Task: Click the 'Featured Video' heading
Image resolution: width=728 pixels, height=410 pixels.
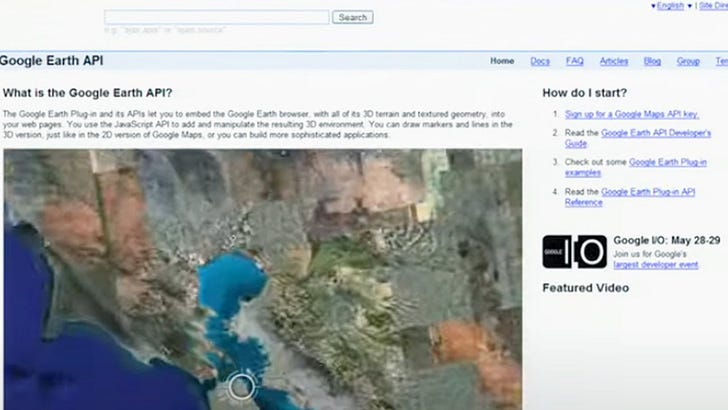Action: tap(585, 288)
